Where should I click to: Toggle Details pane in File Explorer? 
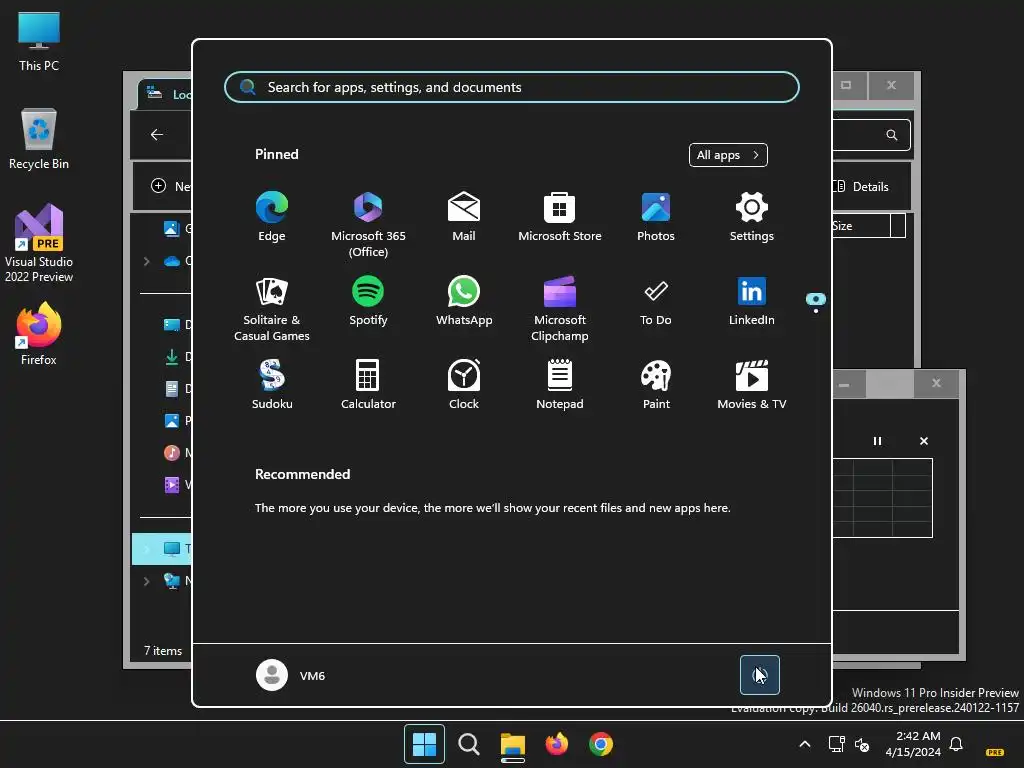[x=861, y=187]
